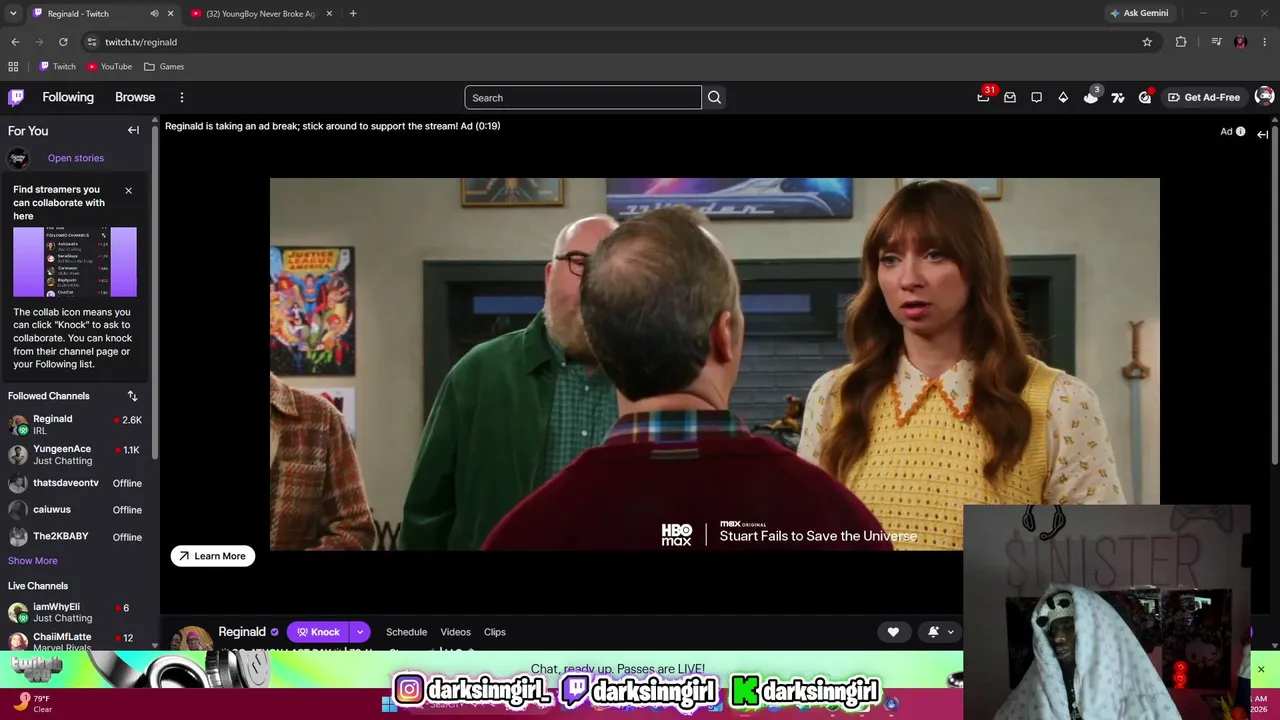1280x720 pixels.
Task: Open the Bits diamond icon
Action: (1063, 97)
